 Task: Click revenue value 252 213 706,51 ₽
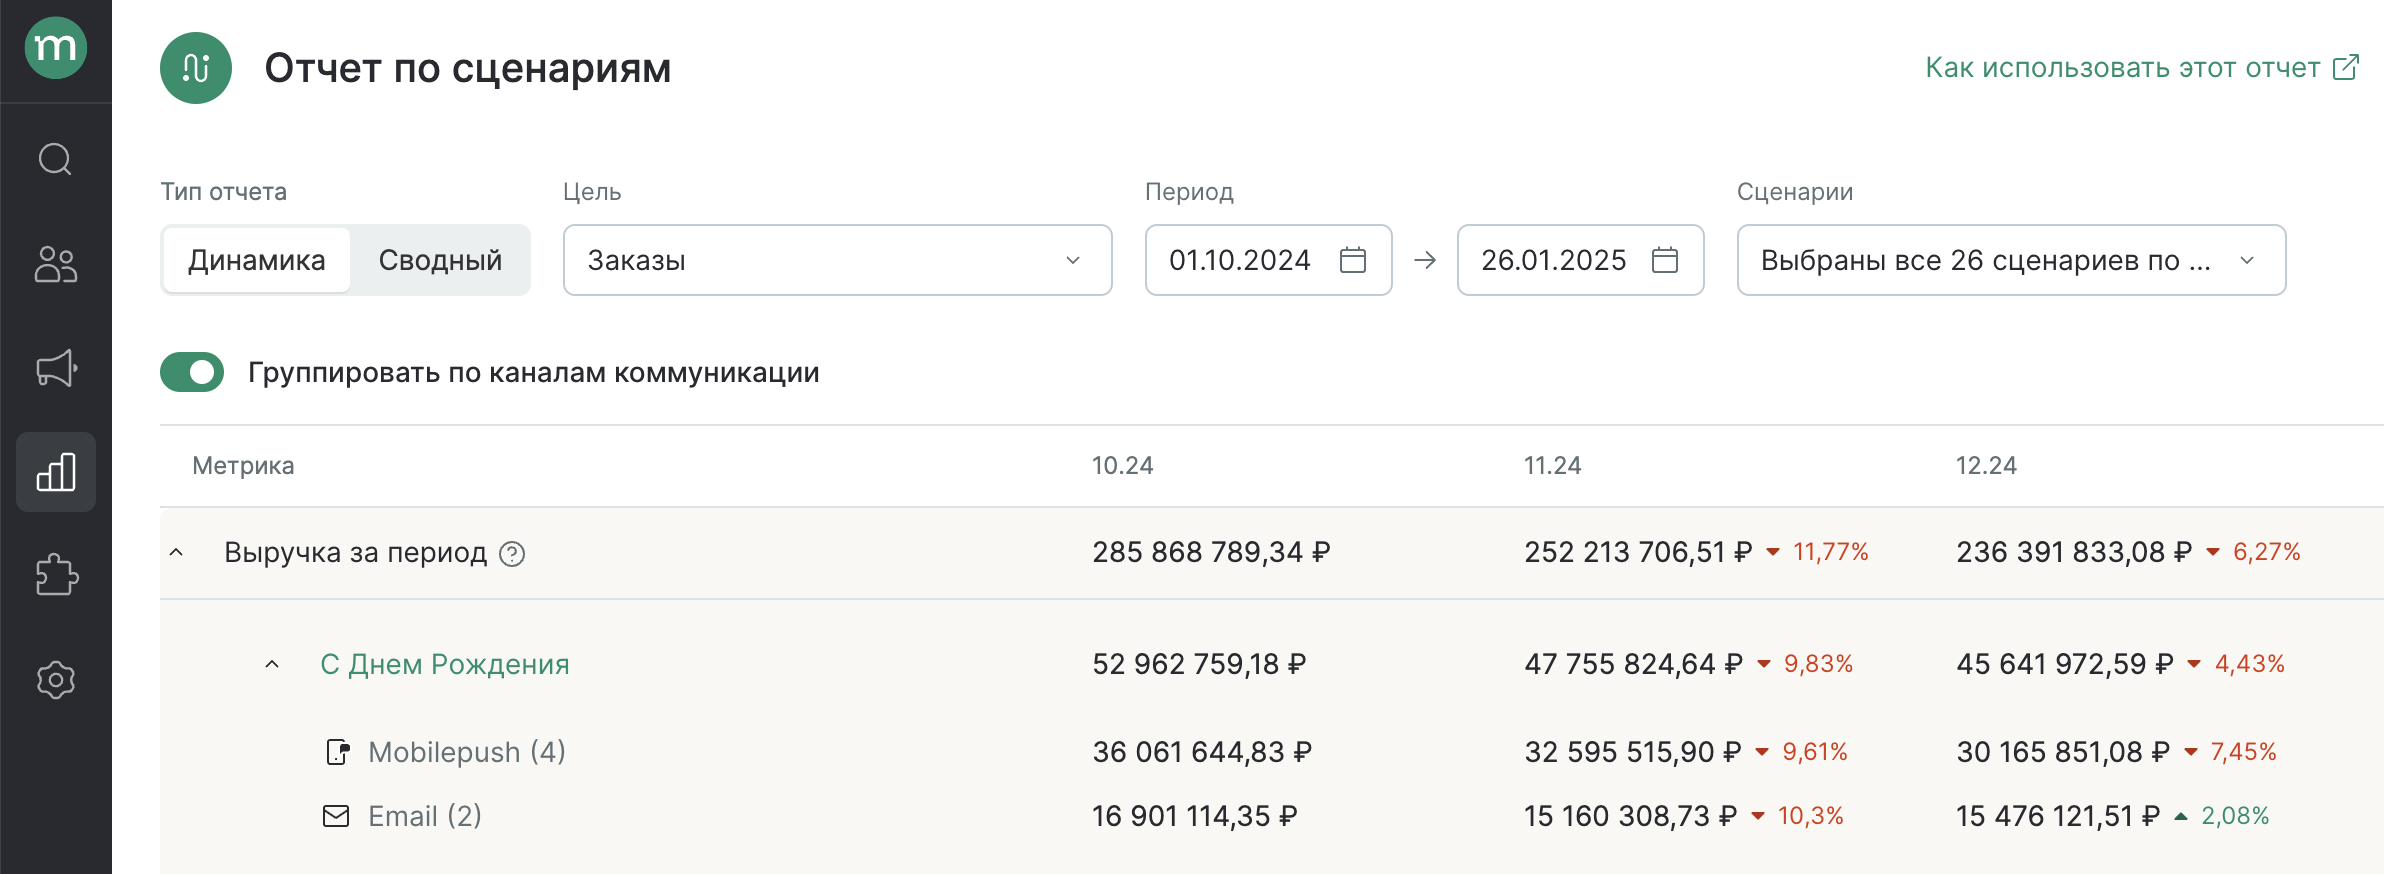coord(1638,552)
